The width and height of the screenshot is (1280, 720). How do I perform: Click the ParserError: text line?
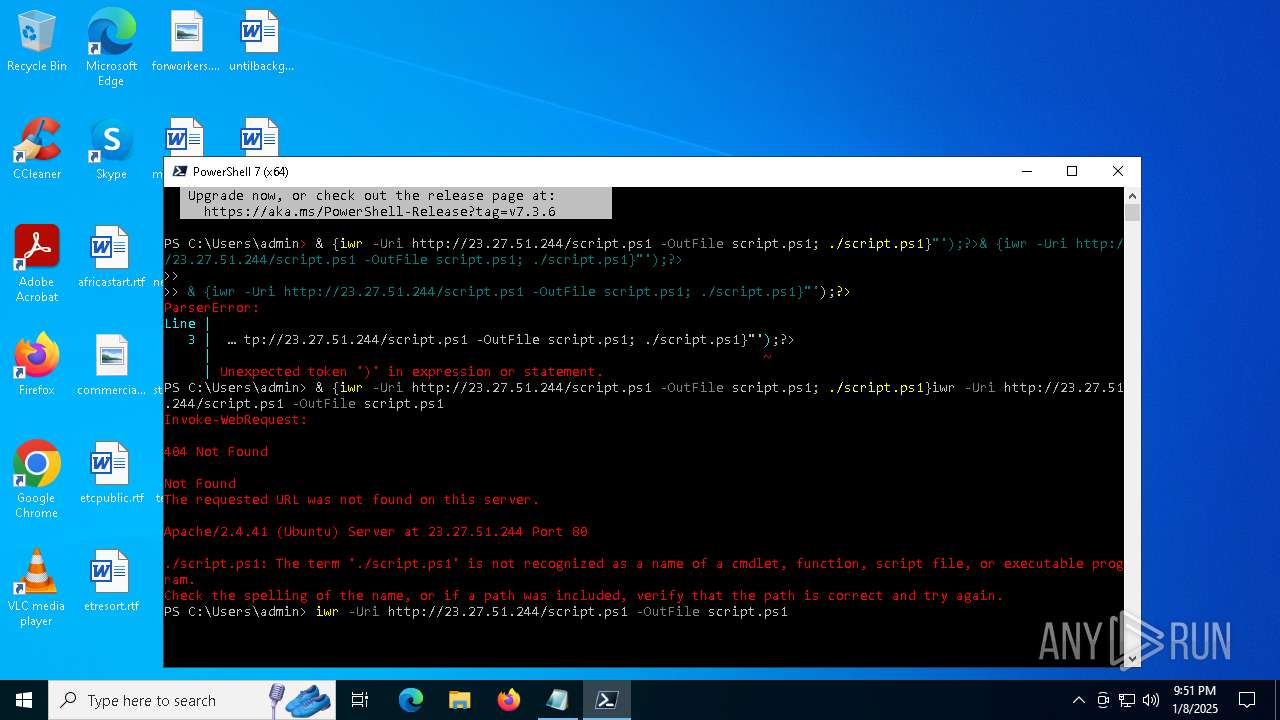pos(212,307)
